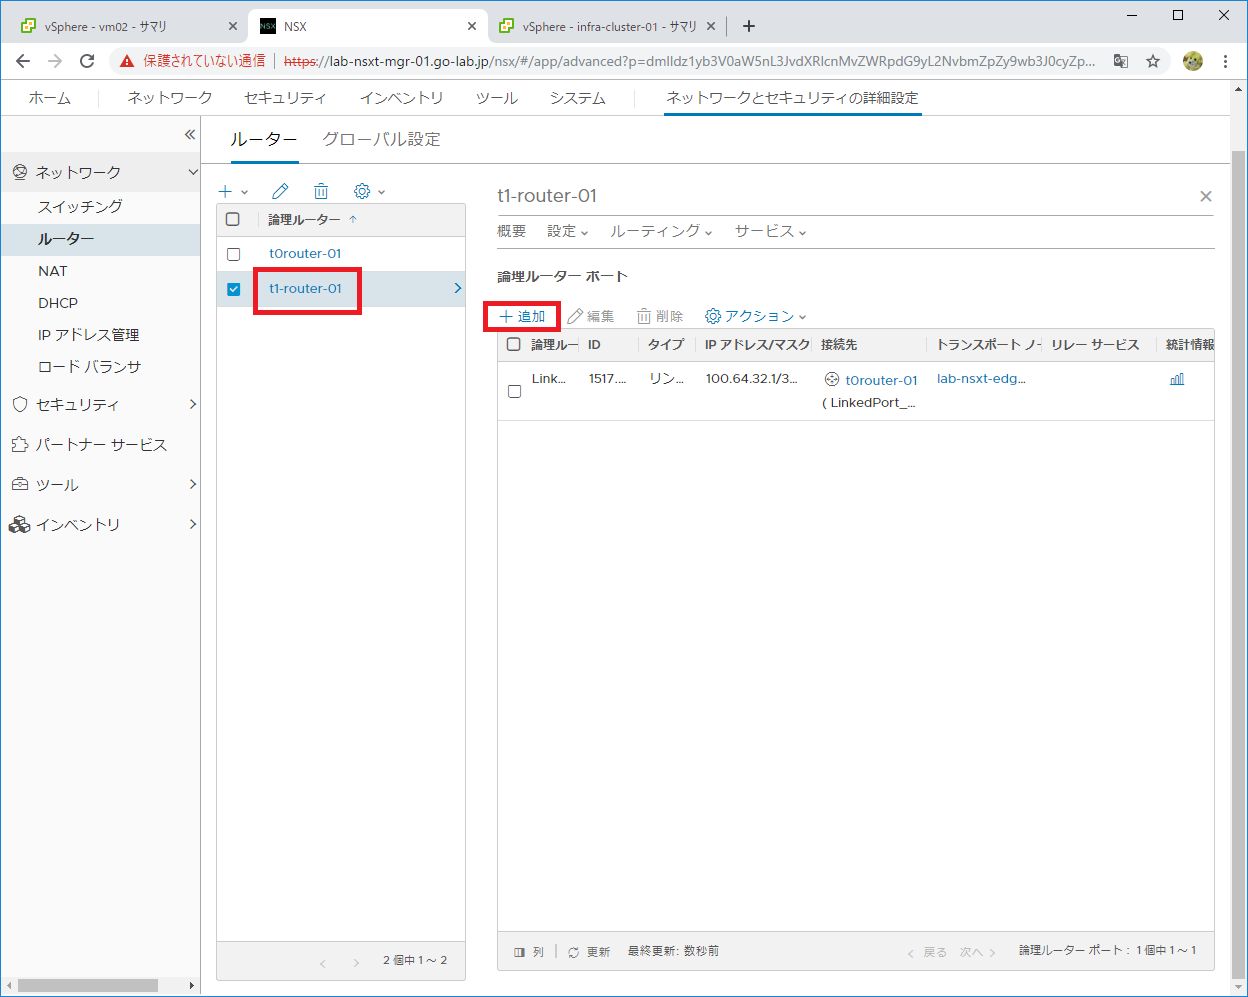Select IP アドレス管理 in the sidebar

[88, 335]
